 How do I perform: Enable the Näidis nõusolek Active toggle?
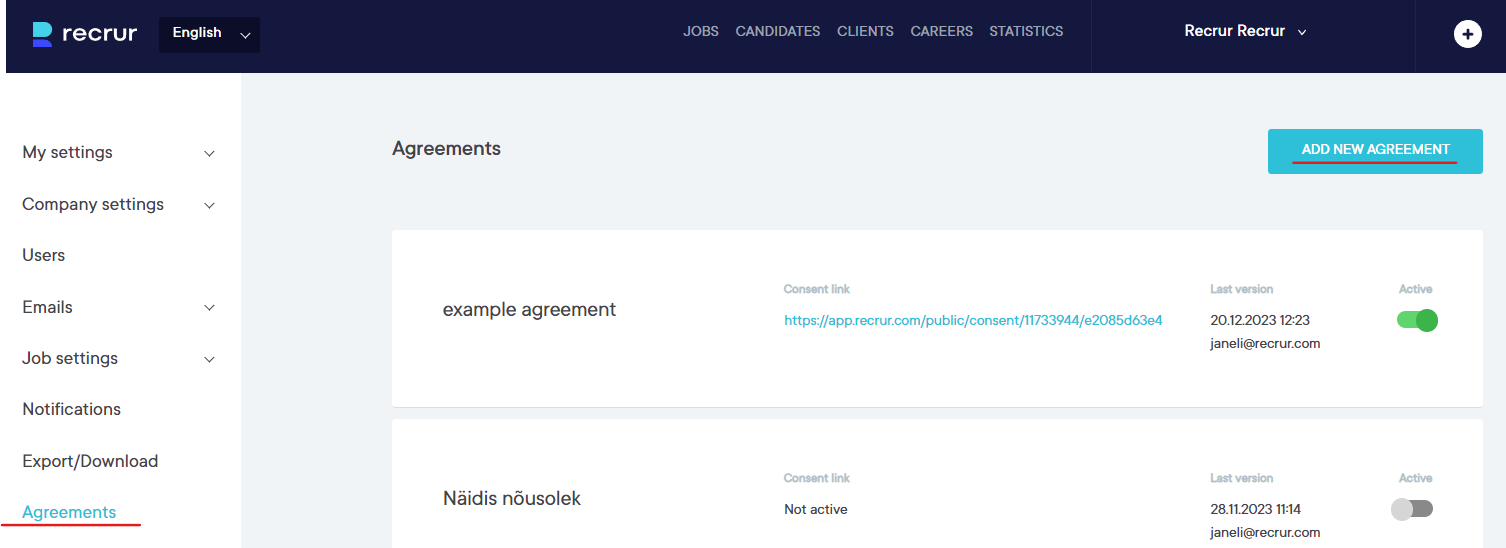point(1412,509)
